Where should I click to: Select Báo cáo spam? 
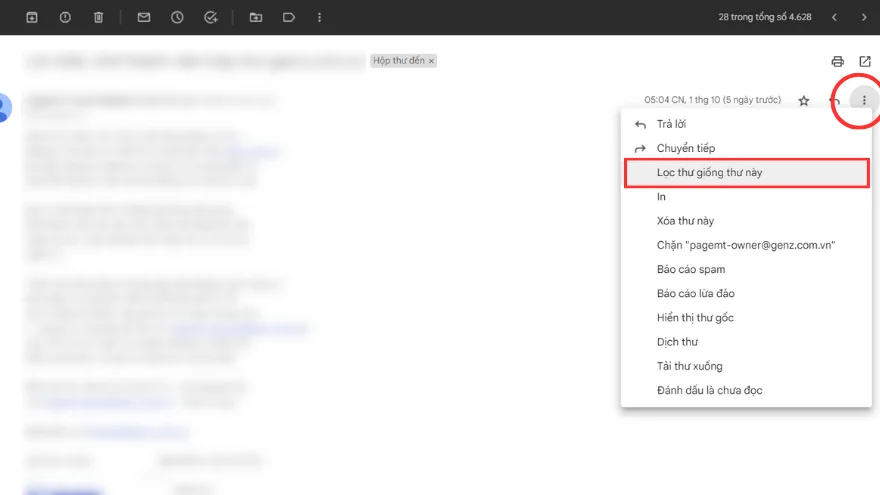click(746, 269)
